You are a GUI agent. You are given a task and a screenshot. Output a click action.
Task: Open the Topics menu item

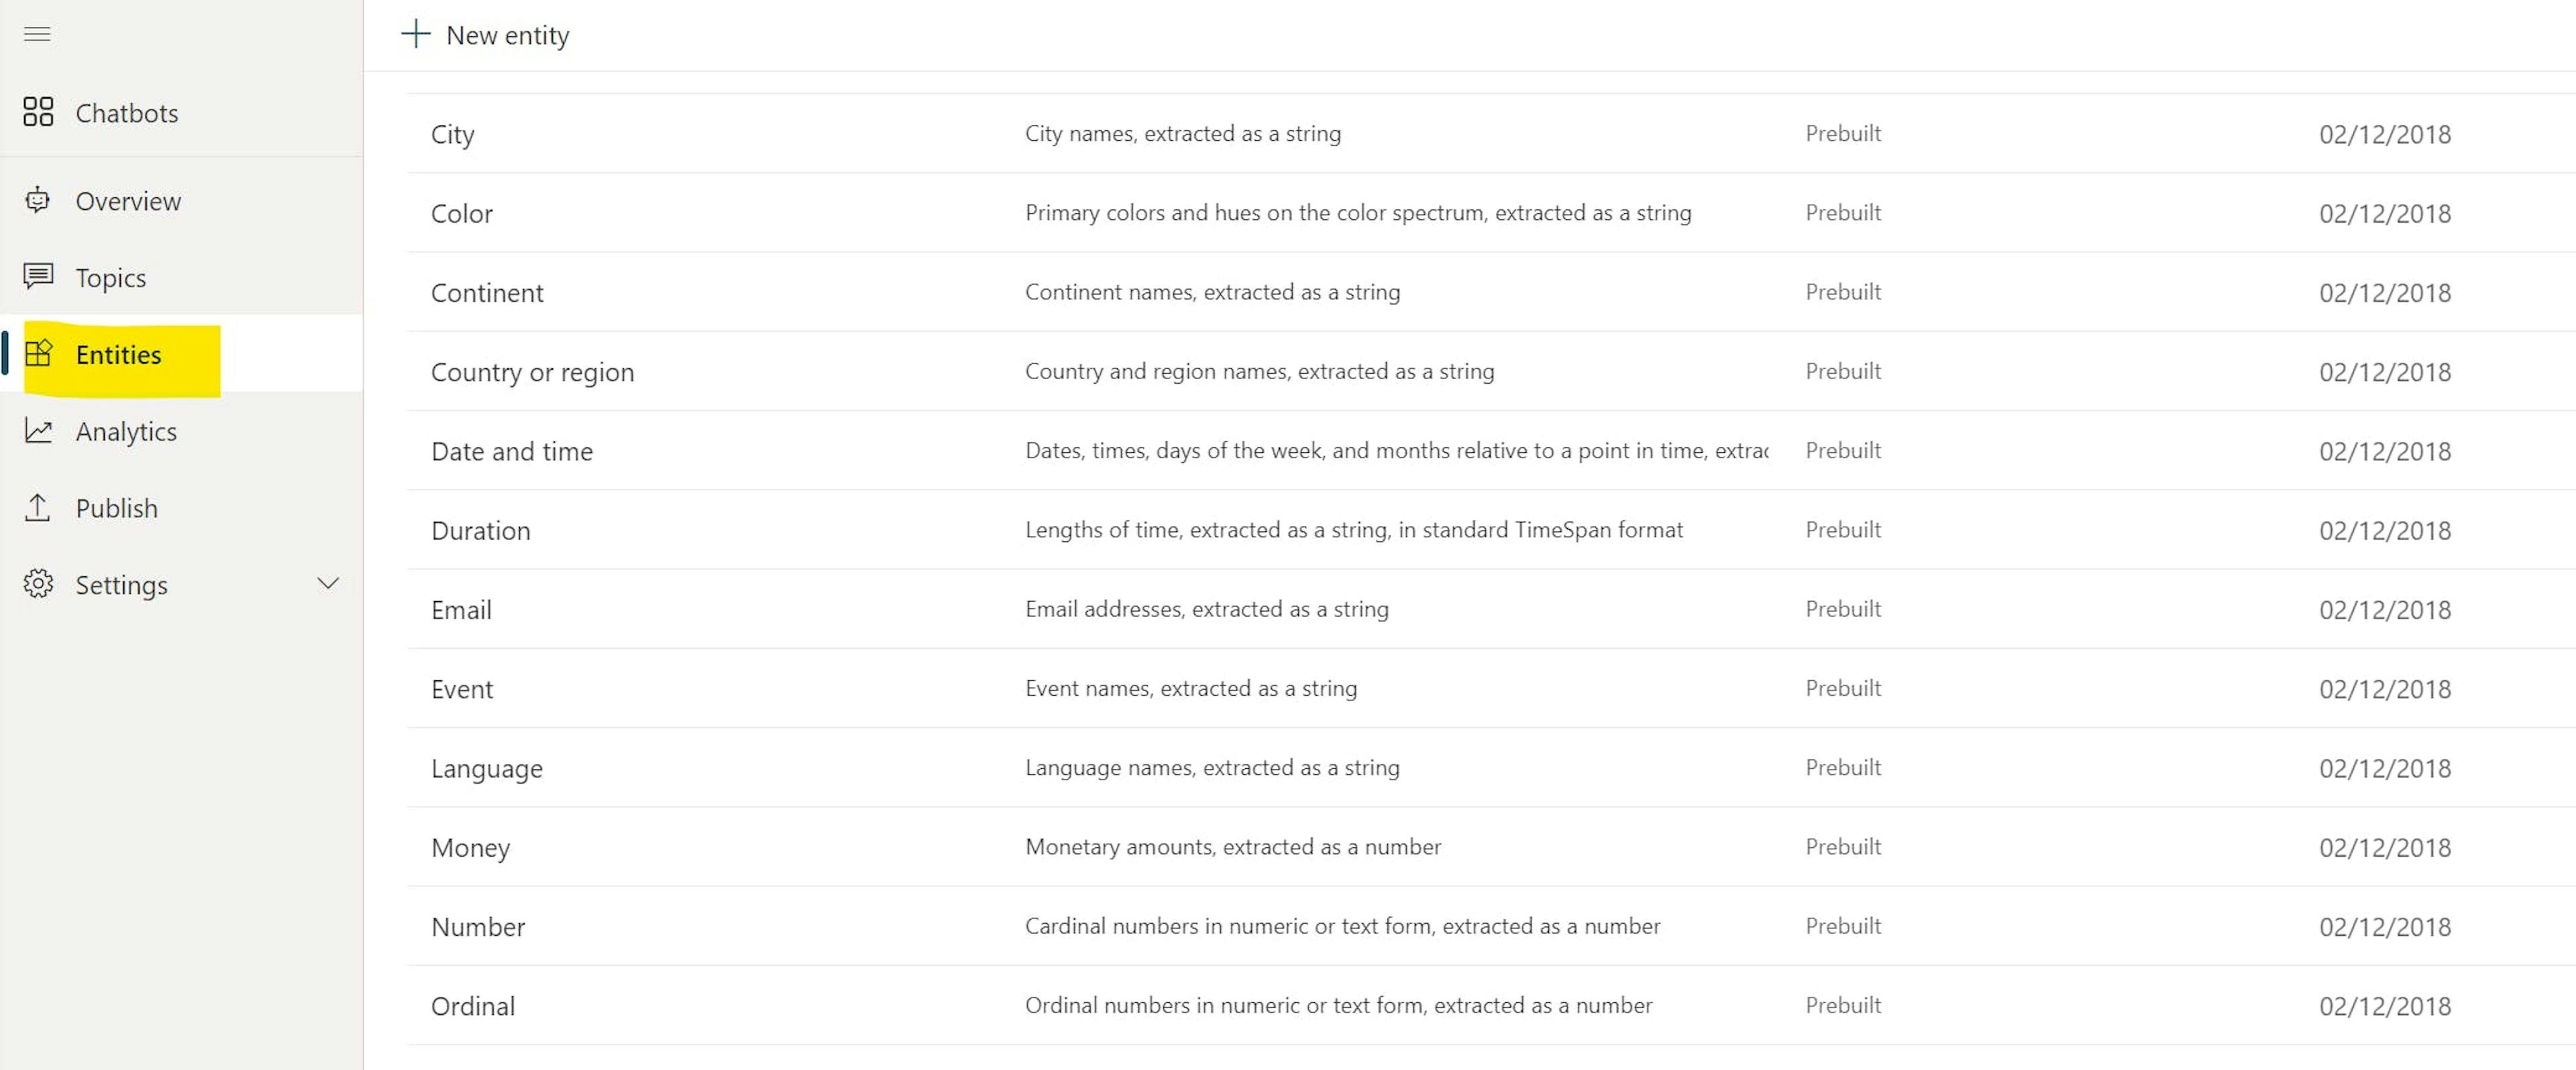(x=111, y=278)
